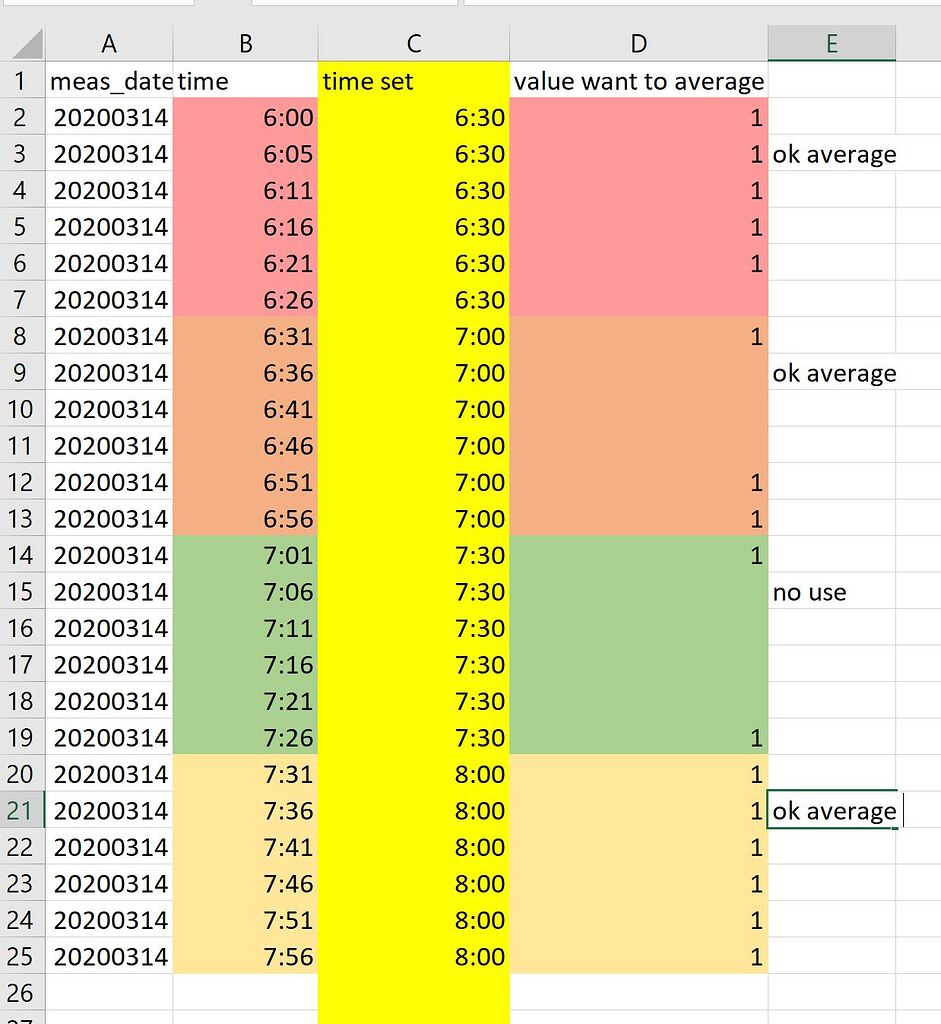Select the time cell 7:56
The width and height of the screenshot is (941, 1024).
(x=246, y=956)
